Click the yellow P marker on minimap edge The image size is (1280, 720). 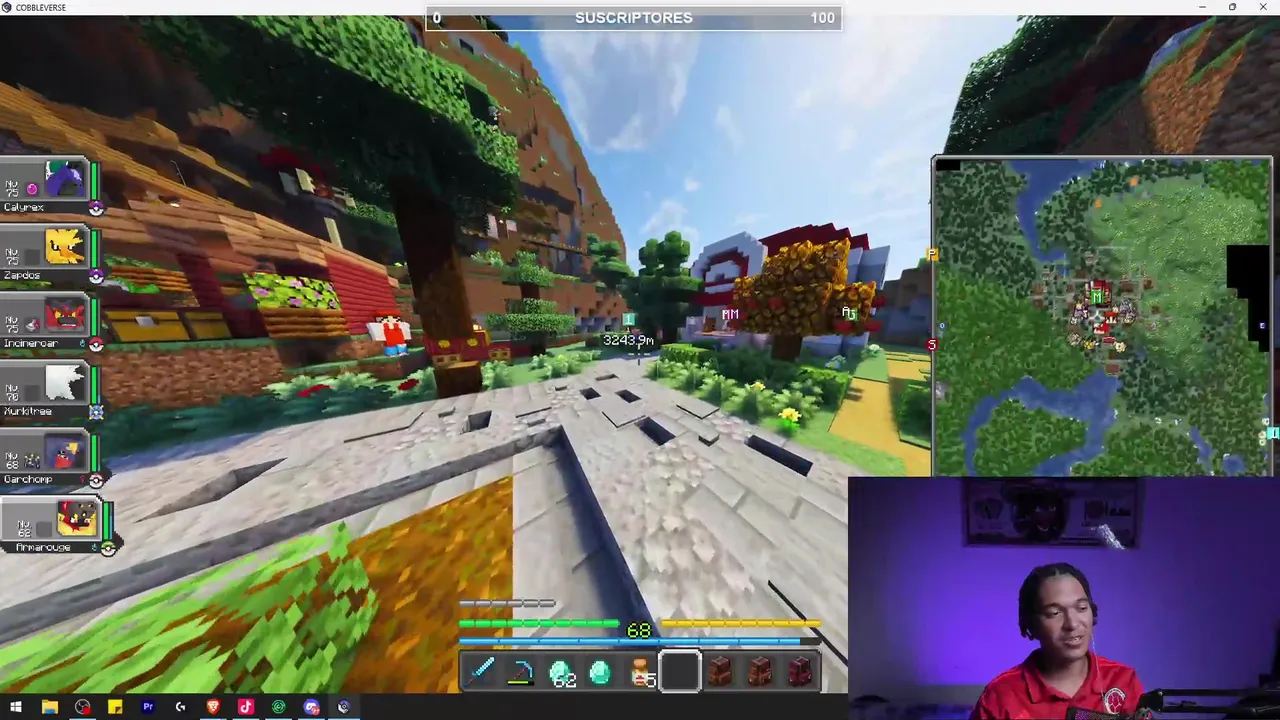pos(932,256)
